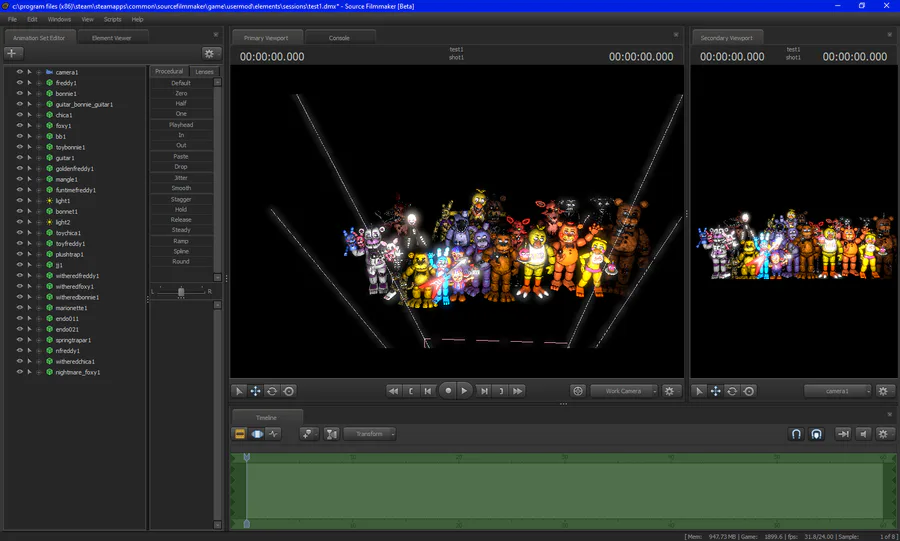Screen dimensions: 900x541
Task: Open the Transform dropdown in timeline
Action: (x=370, y=434)
